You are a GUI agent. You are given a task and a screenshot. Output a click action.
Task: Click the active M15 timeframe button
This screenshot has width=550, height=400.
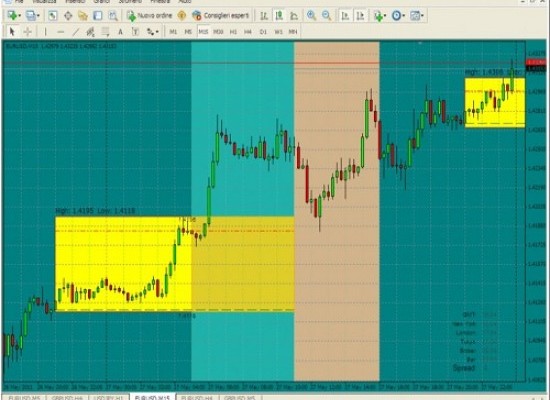tap(203, 32)
